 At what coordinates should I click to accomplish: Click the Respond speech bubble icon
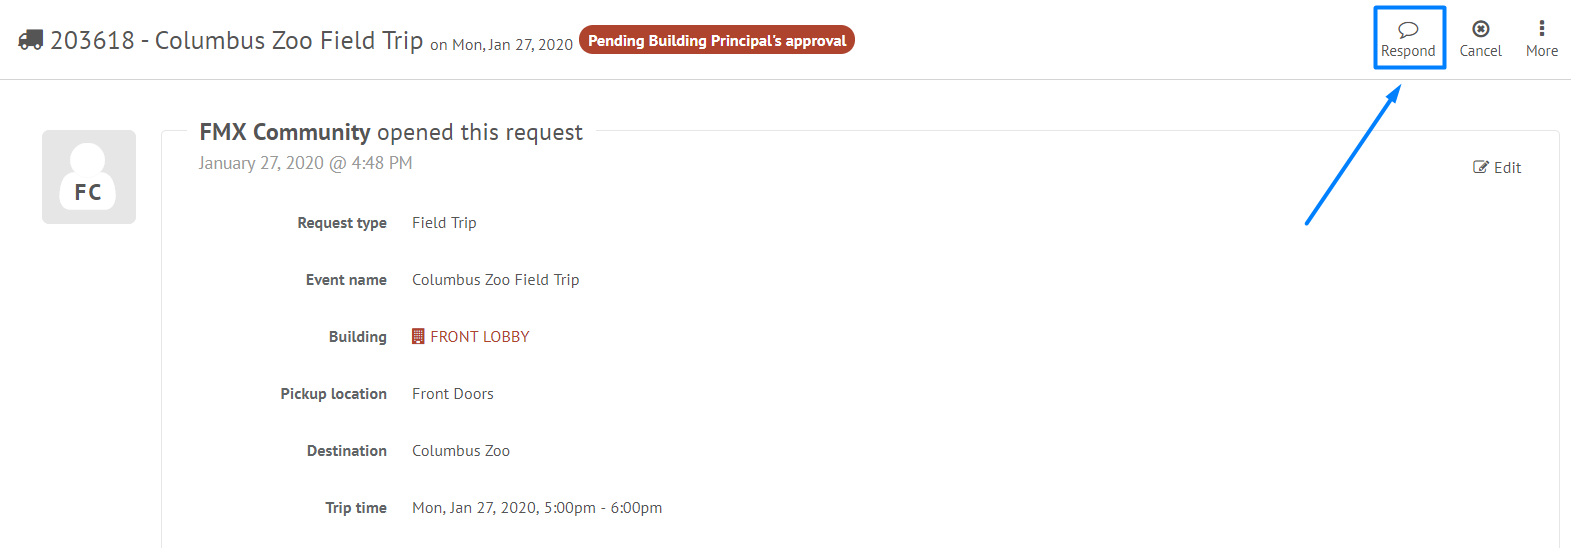[x=1408, y=30]
